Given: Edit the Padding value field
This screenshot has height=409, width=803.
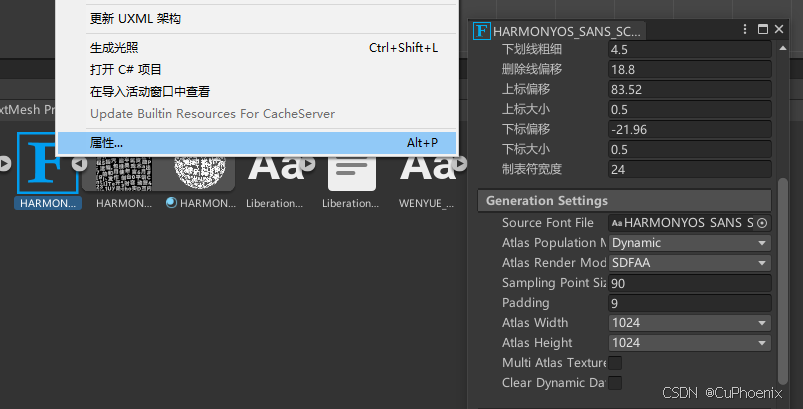Looking at the screenshot, I should pyautogui.click(x=690, y=303).
